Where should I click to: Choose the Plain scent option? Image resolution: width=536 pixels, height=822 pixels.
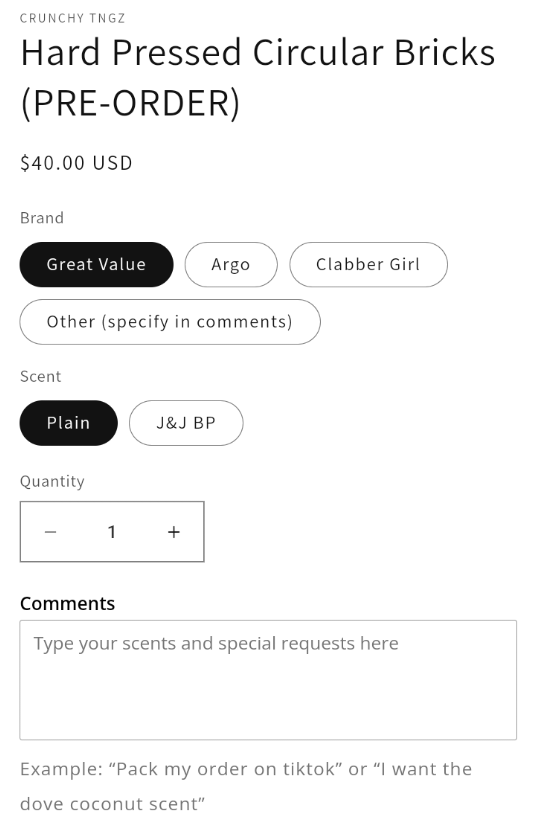coord(69,423)
